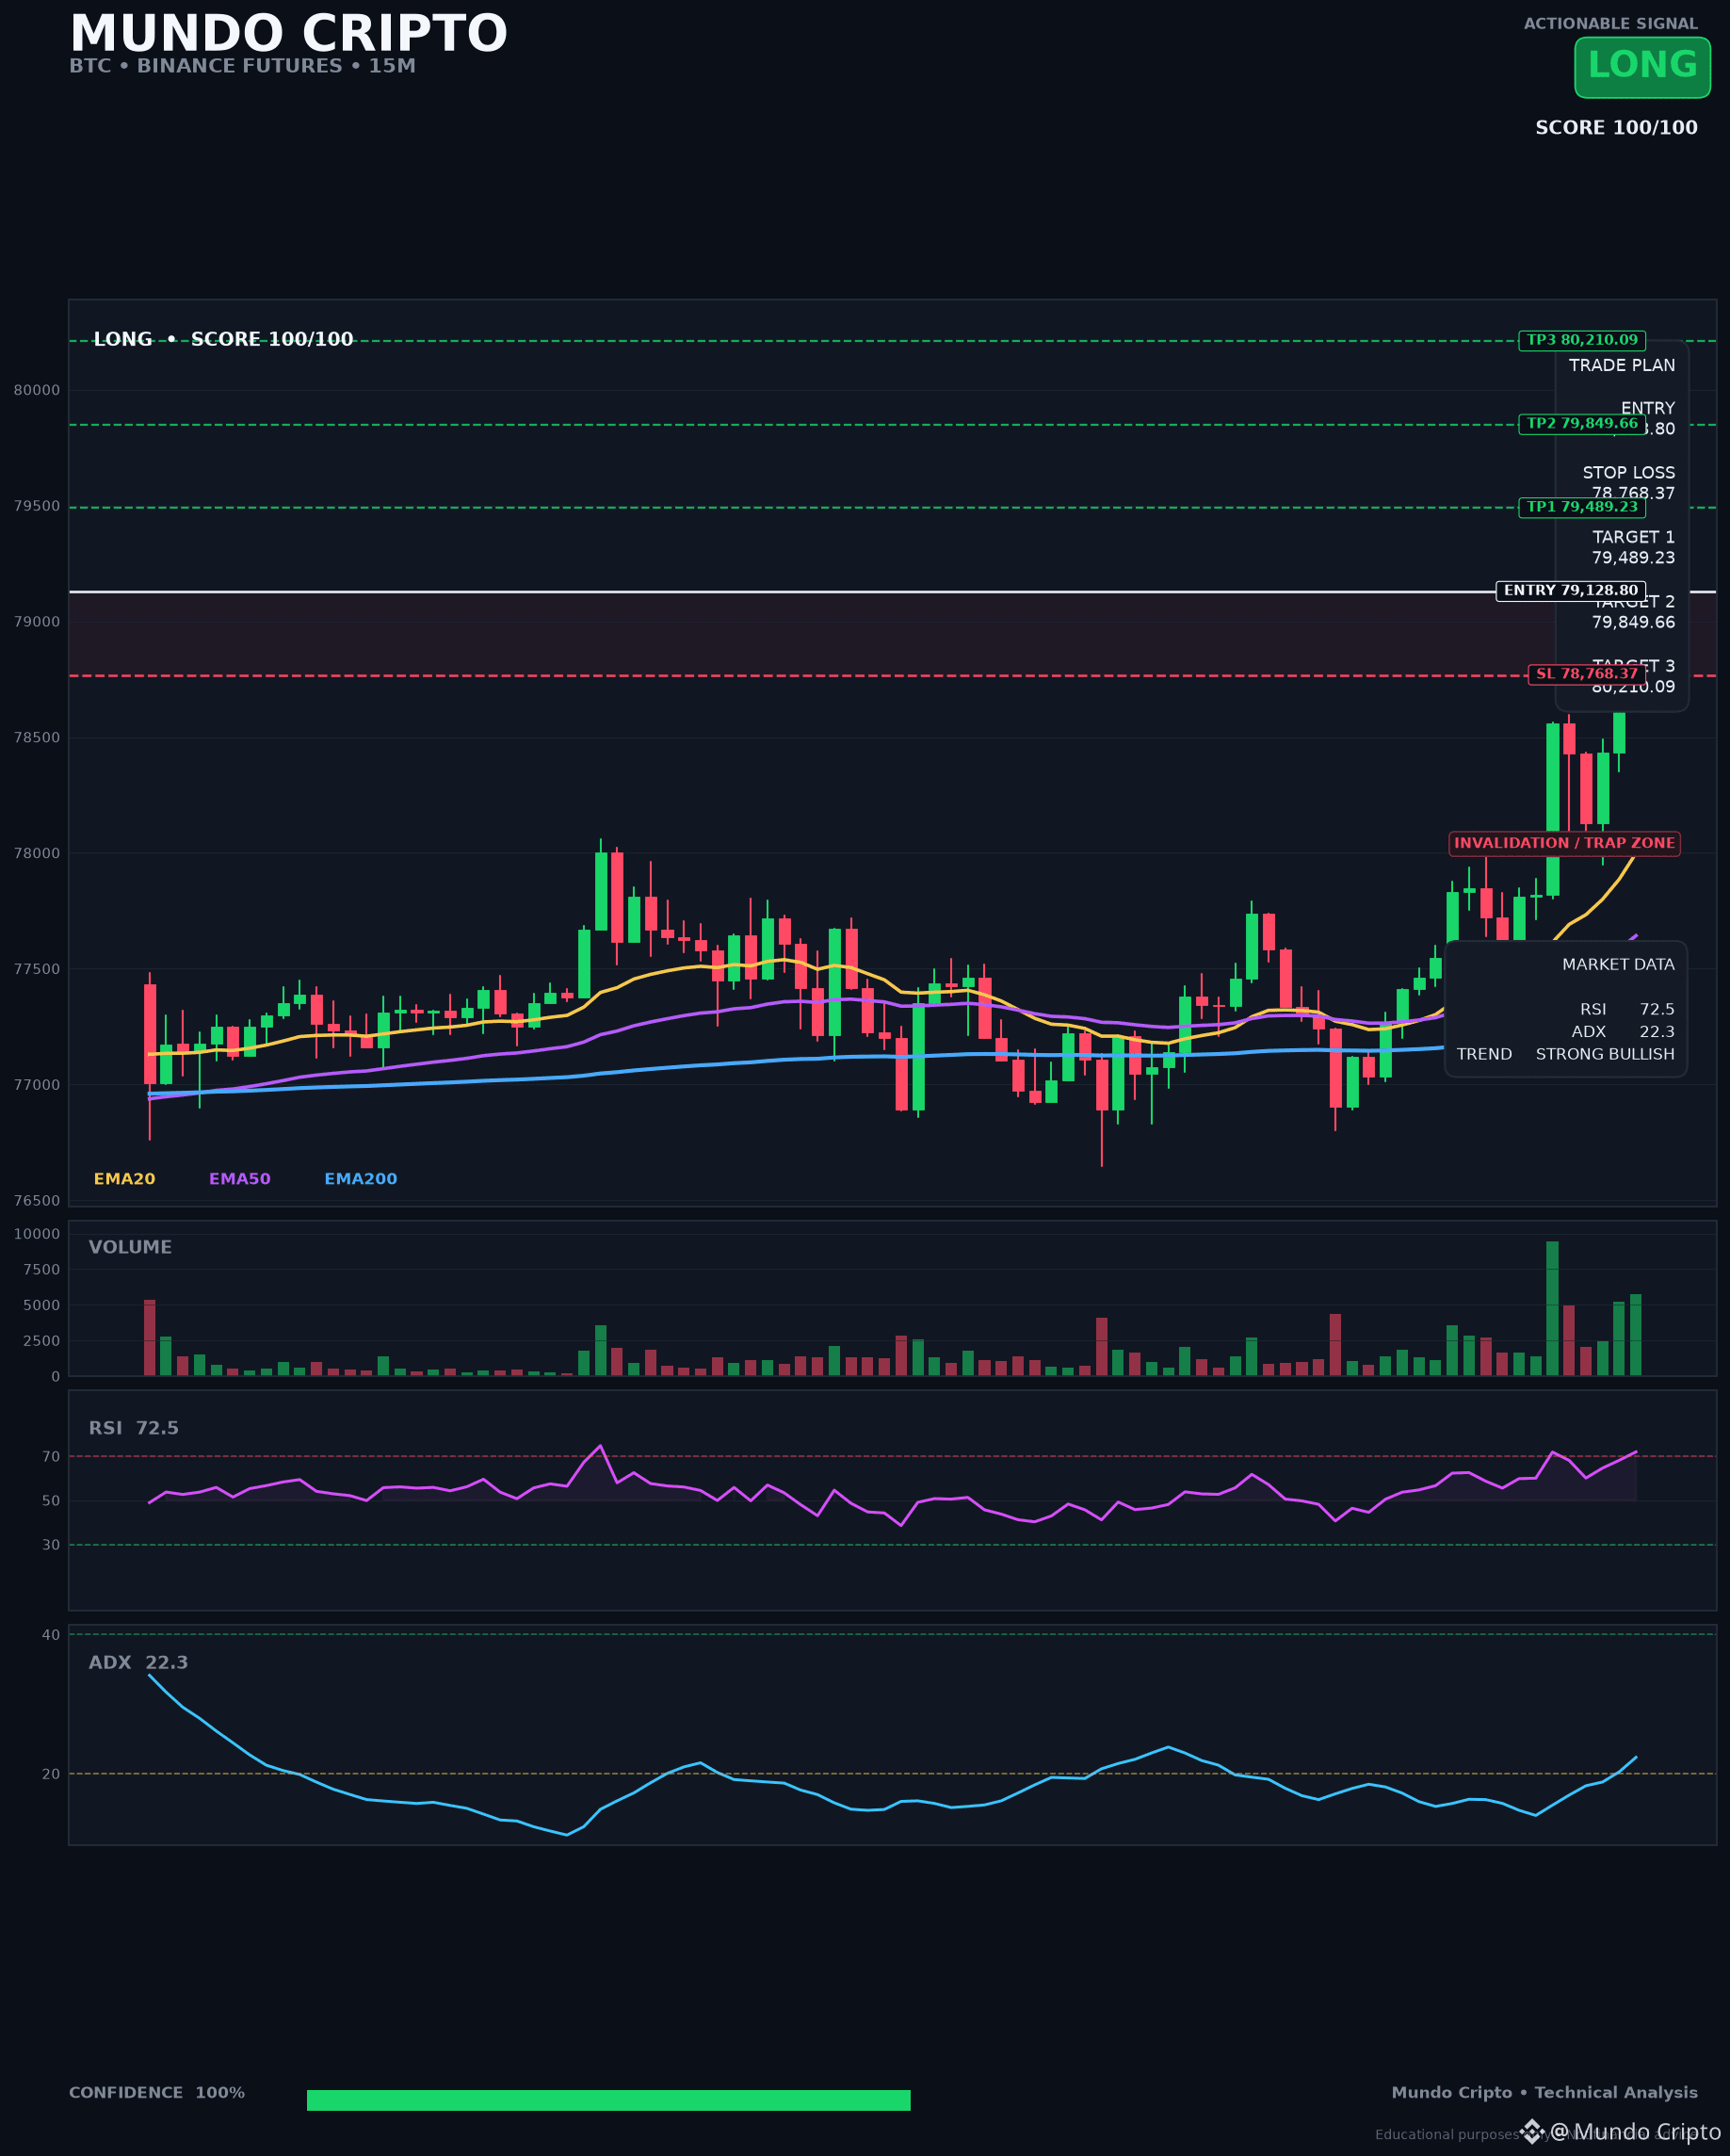Click the 20 level on ADX axis
This screenshot has height=2156, width=1730.
pyautogui.click(x=51, y=1774)
